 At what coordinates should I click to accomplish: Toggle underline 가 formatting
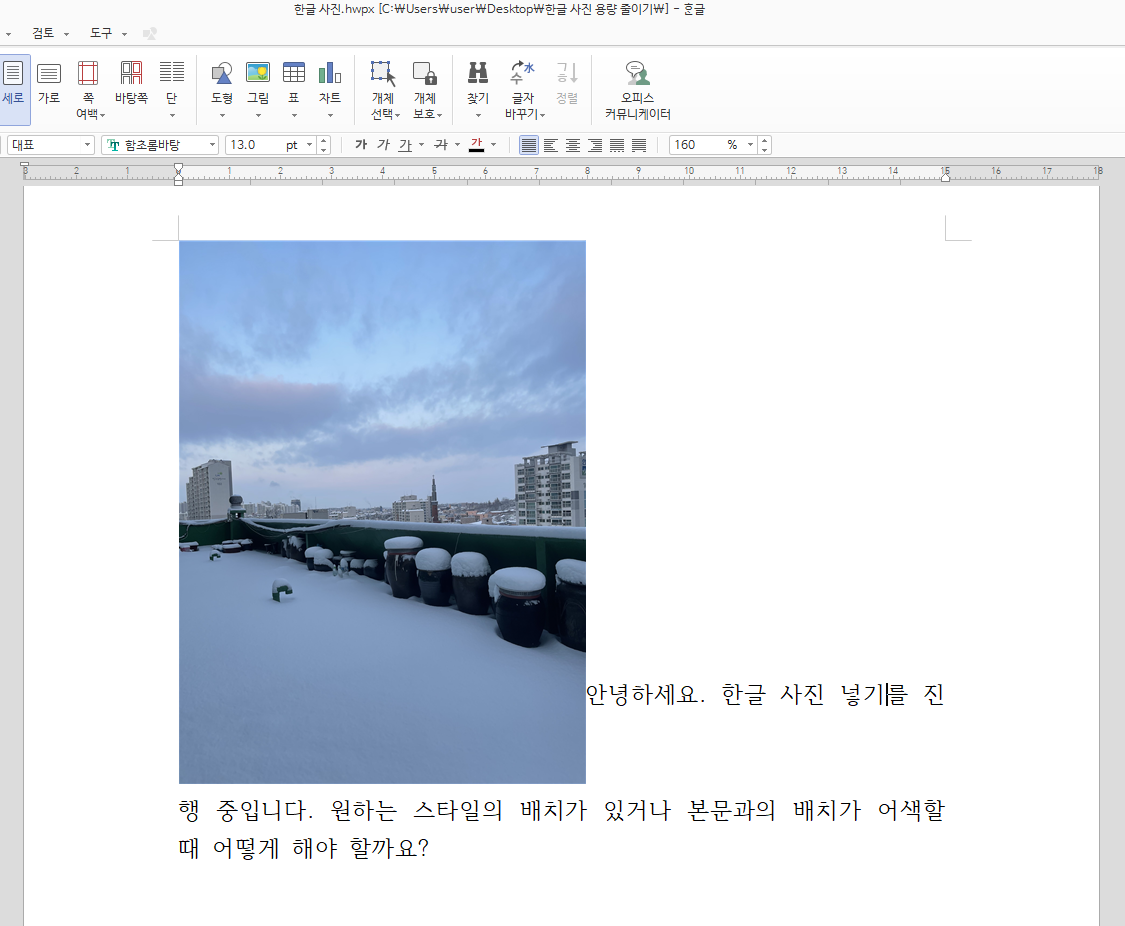(x=405, y=145)
